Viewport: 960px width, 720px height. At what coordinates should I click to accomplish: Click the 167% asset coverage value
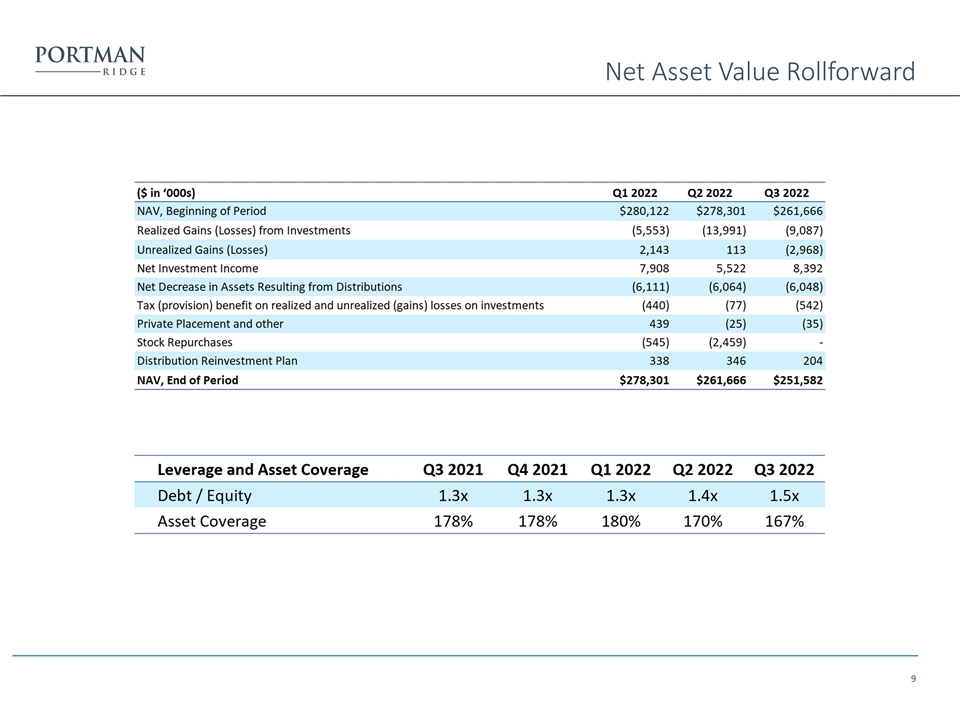(784, 521)
